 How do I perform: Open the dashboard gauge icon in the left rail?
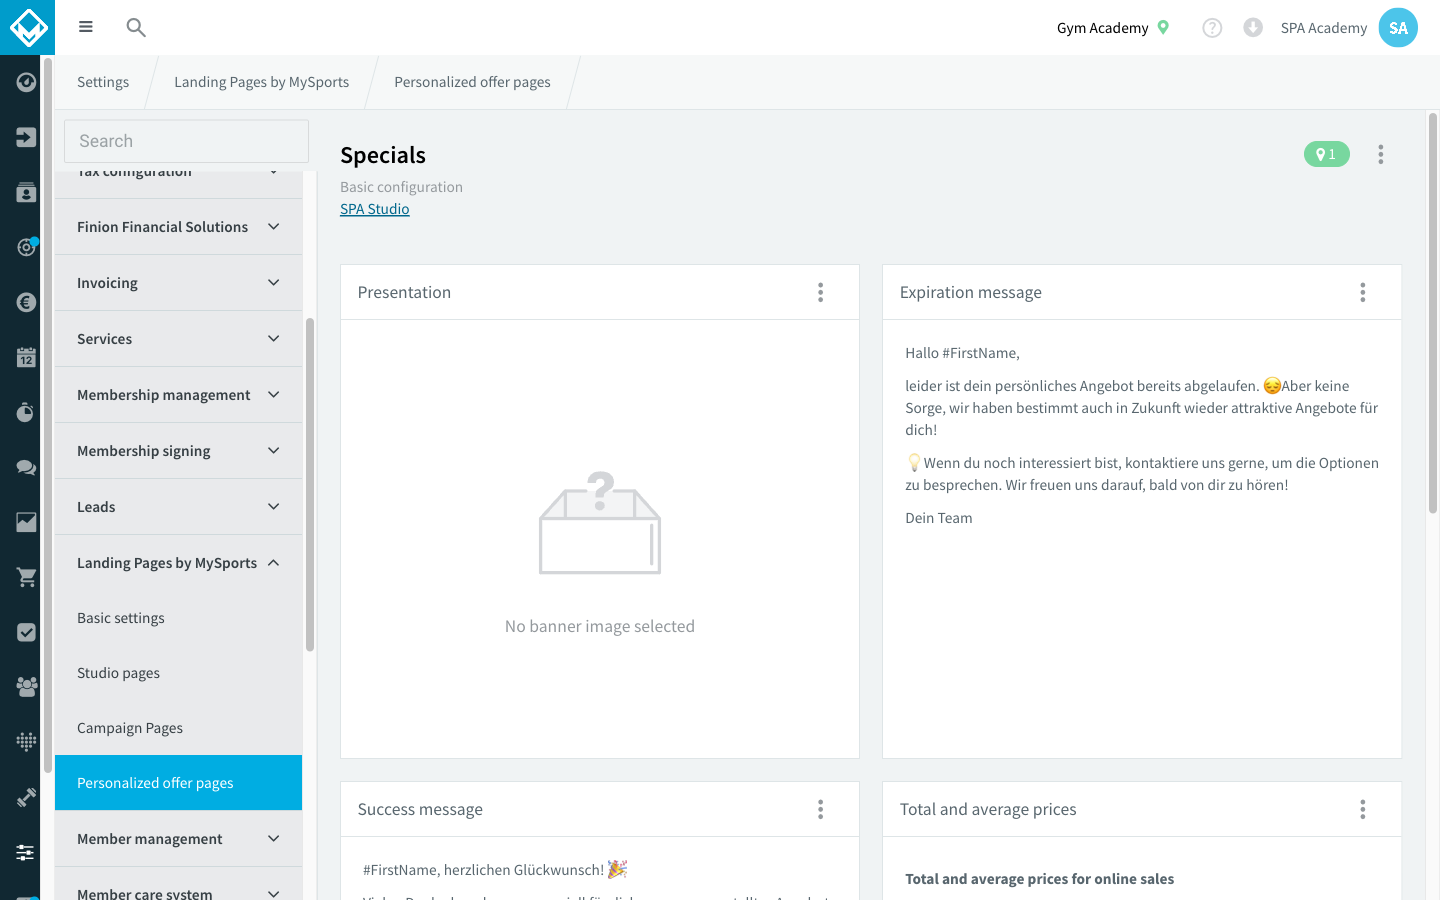pyautogui.click(x=26, y=82)
